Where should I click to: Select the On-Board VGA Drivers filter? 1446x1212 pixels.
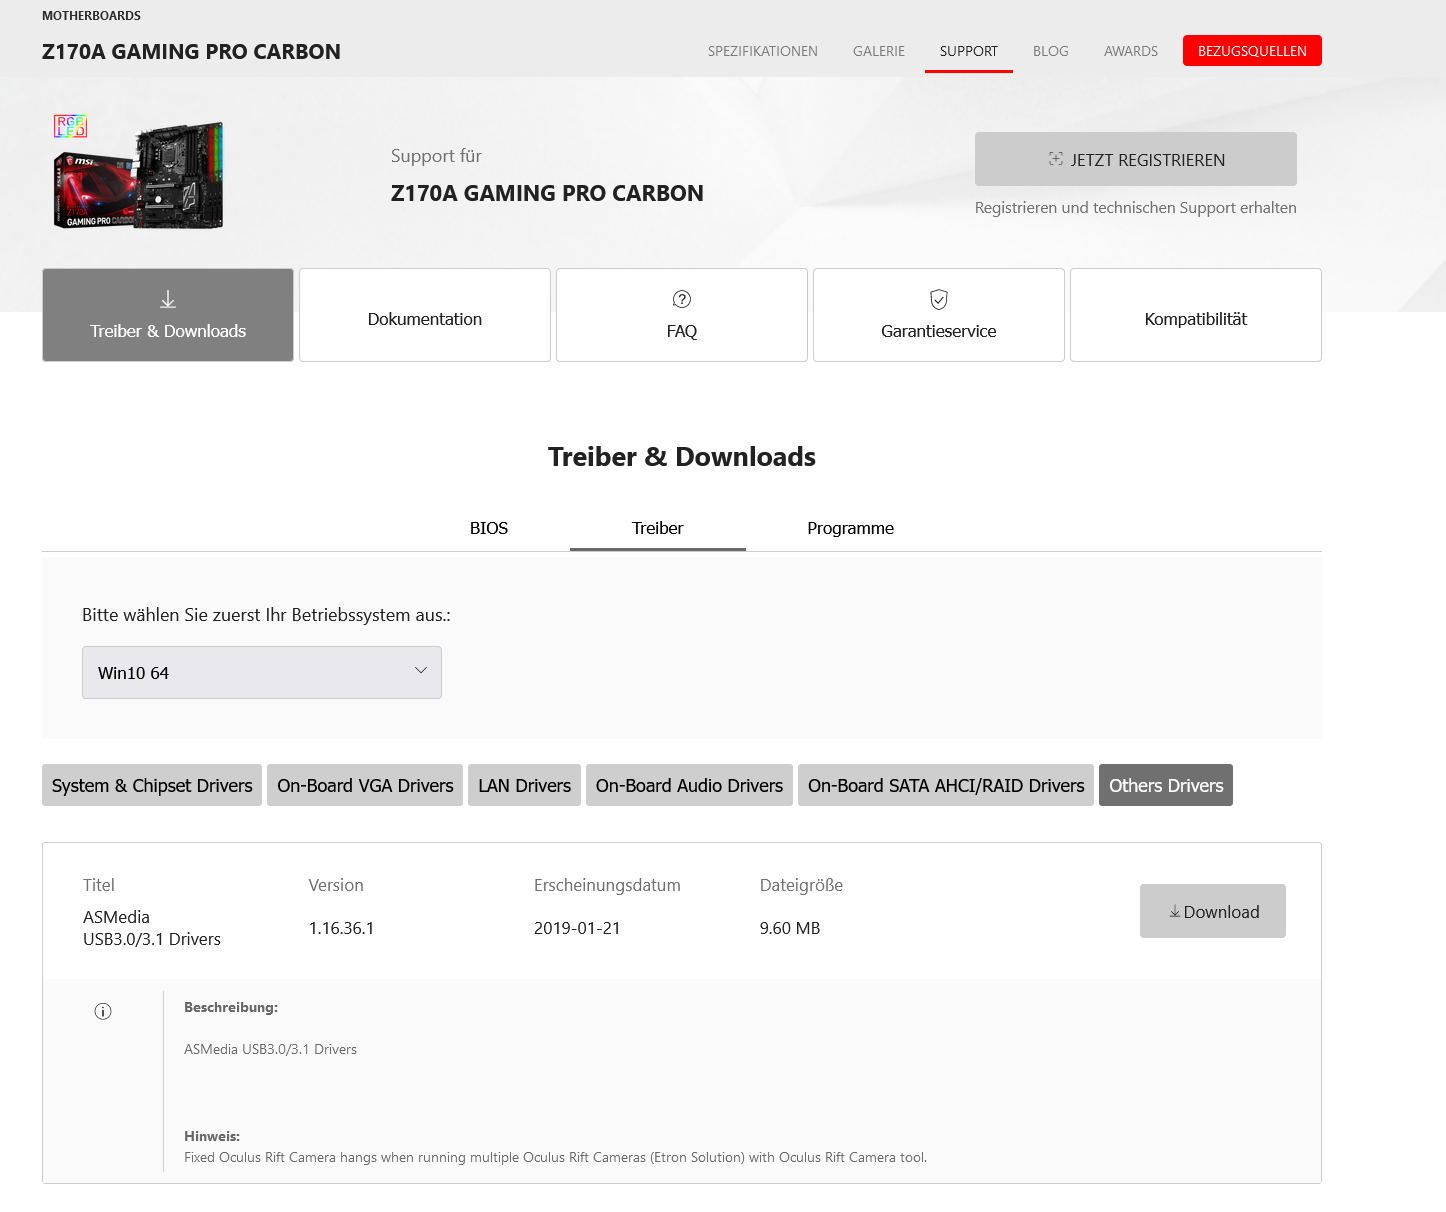click(364, 785)
